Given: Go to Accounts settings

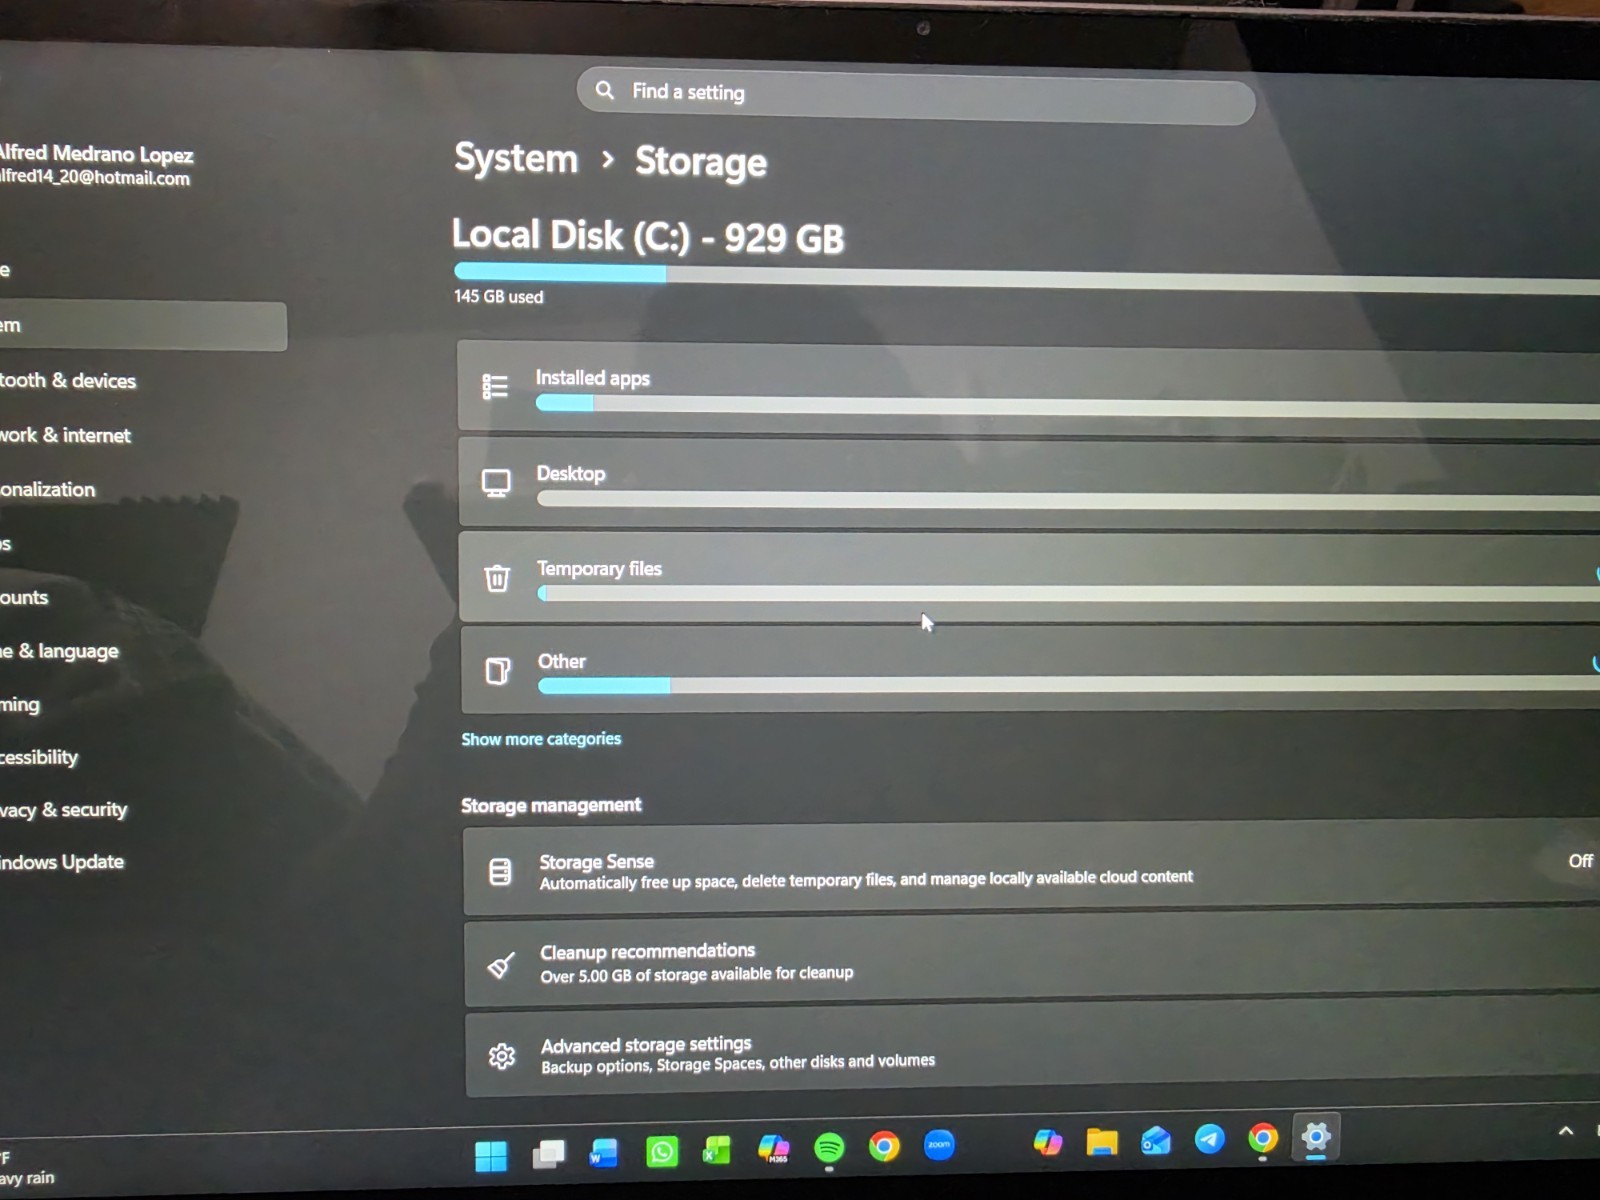Looking at the screenshot, I should [24, 597].
